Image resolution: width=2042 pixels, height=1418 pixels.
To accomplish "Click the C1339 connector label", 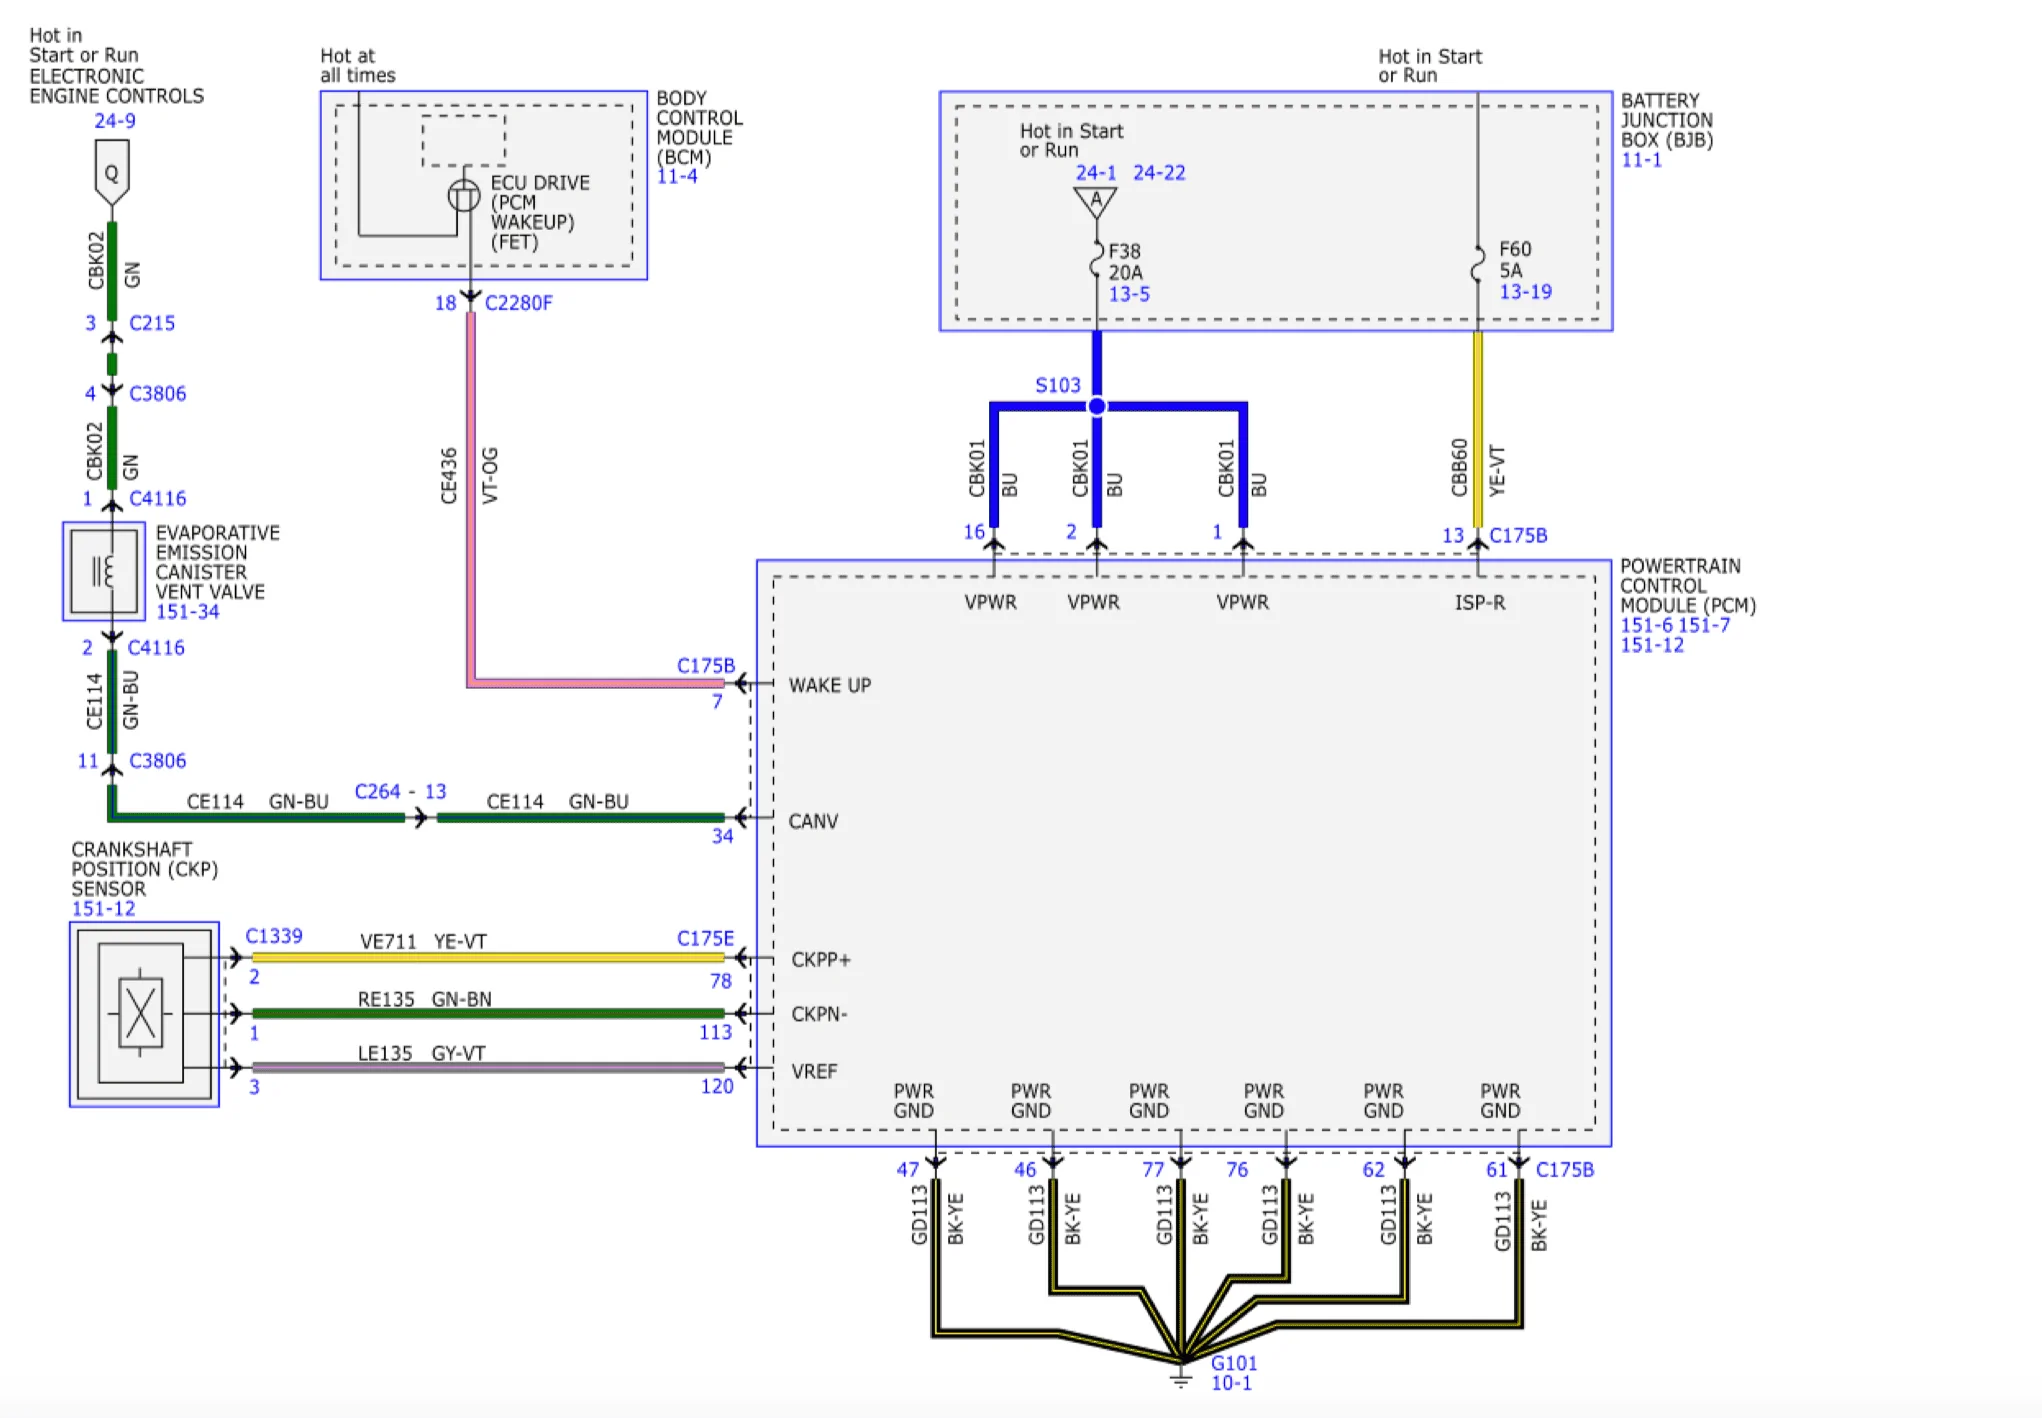I will [274, 936].
